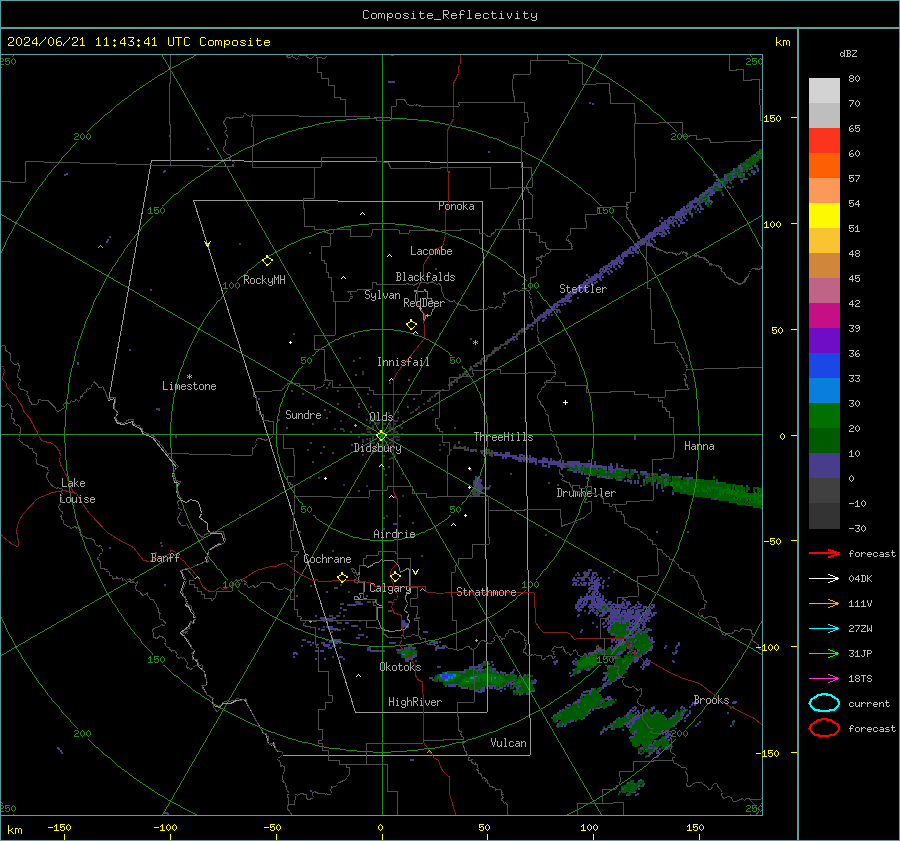900x841 pixels.
Task: Click the ThreeHills city label
Action: (503, 437)
